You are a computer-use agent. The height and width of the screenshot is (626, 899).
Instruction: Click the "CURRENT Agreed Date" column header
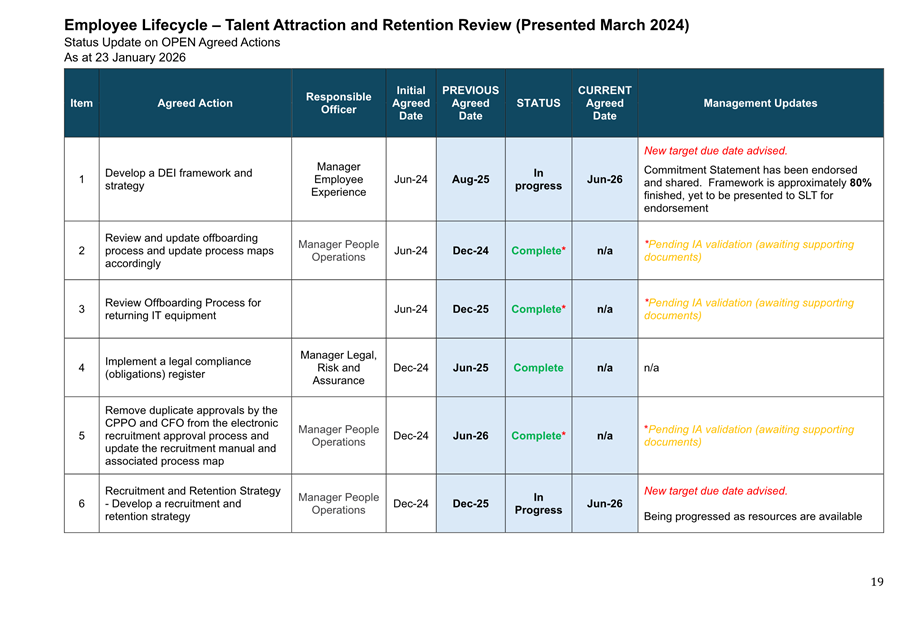[x=604, y=103]
